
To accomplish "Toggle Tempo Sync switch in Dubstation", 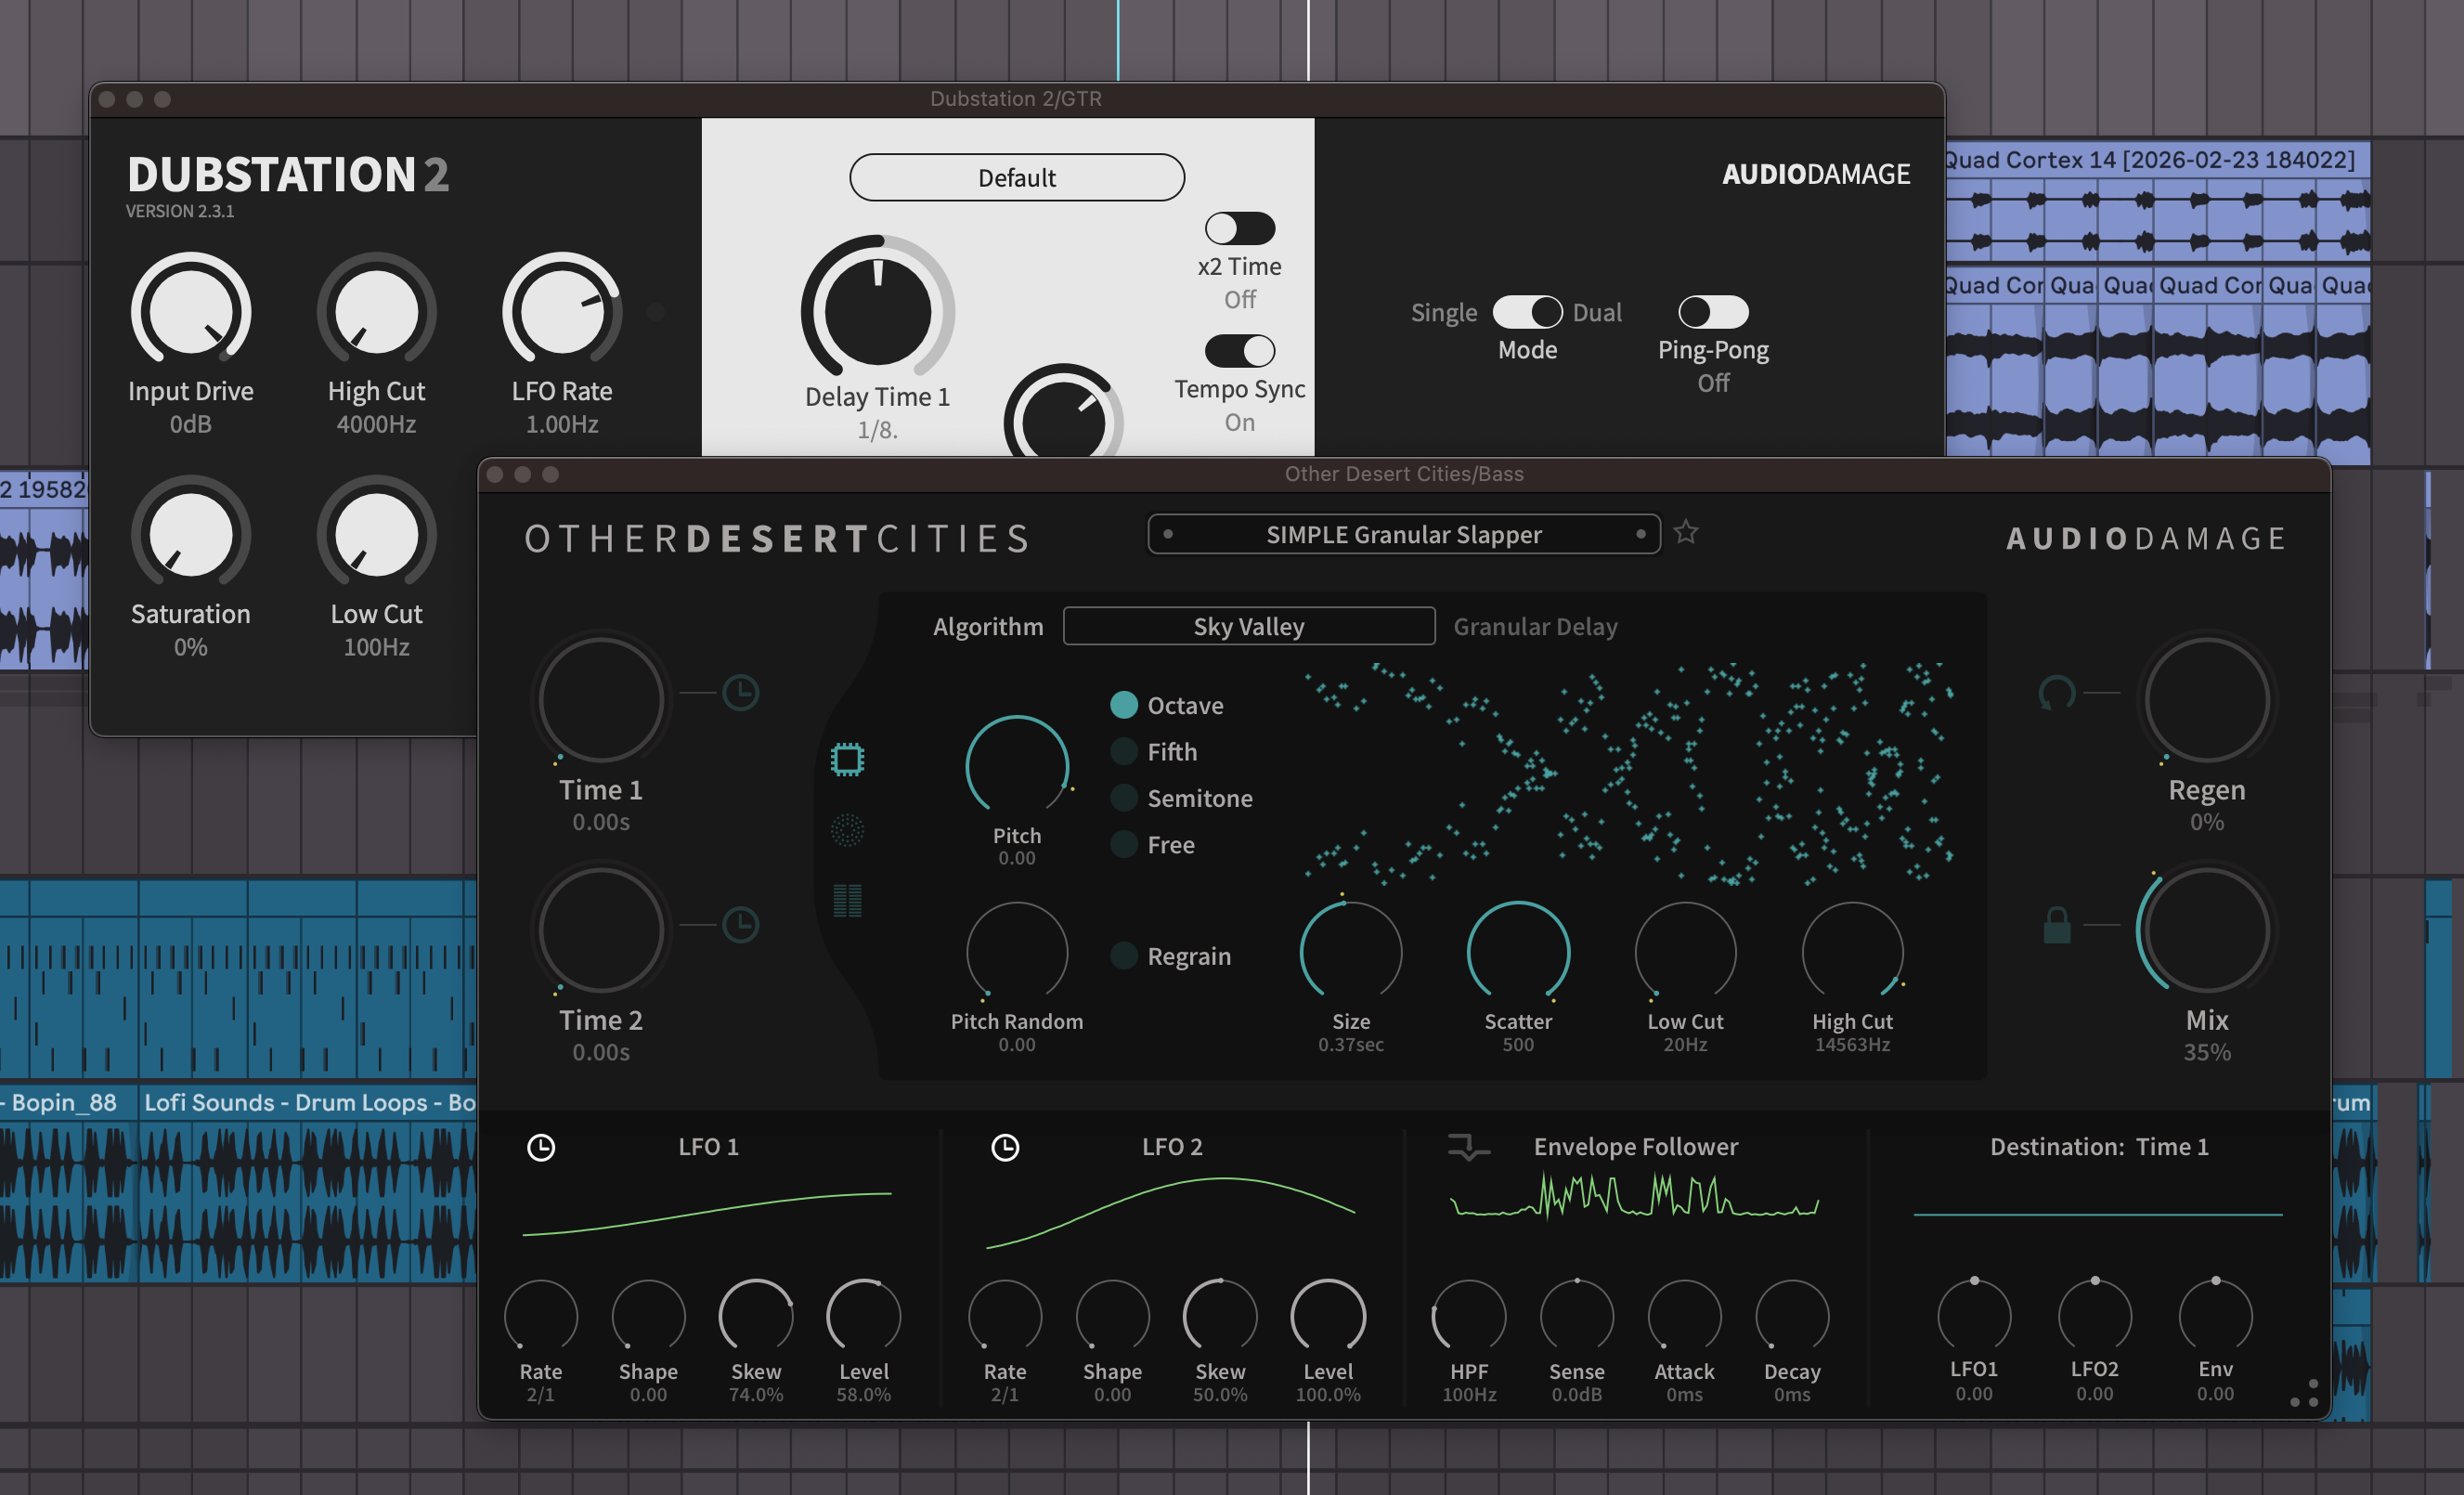I will tap(1240, 350).
